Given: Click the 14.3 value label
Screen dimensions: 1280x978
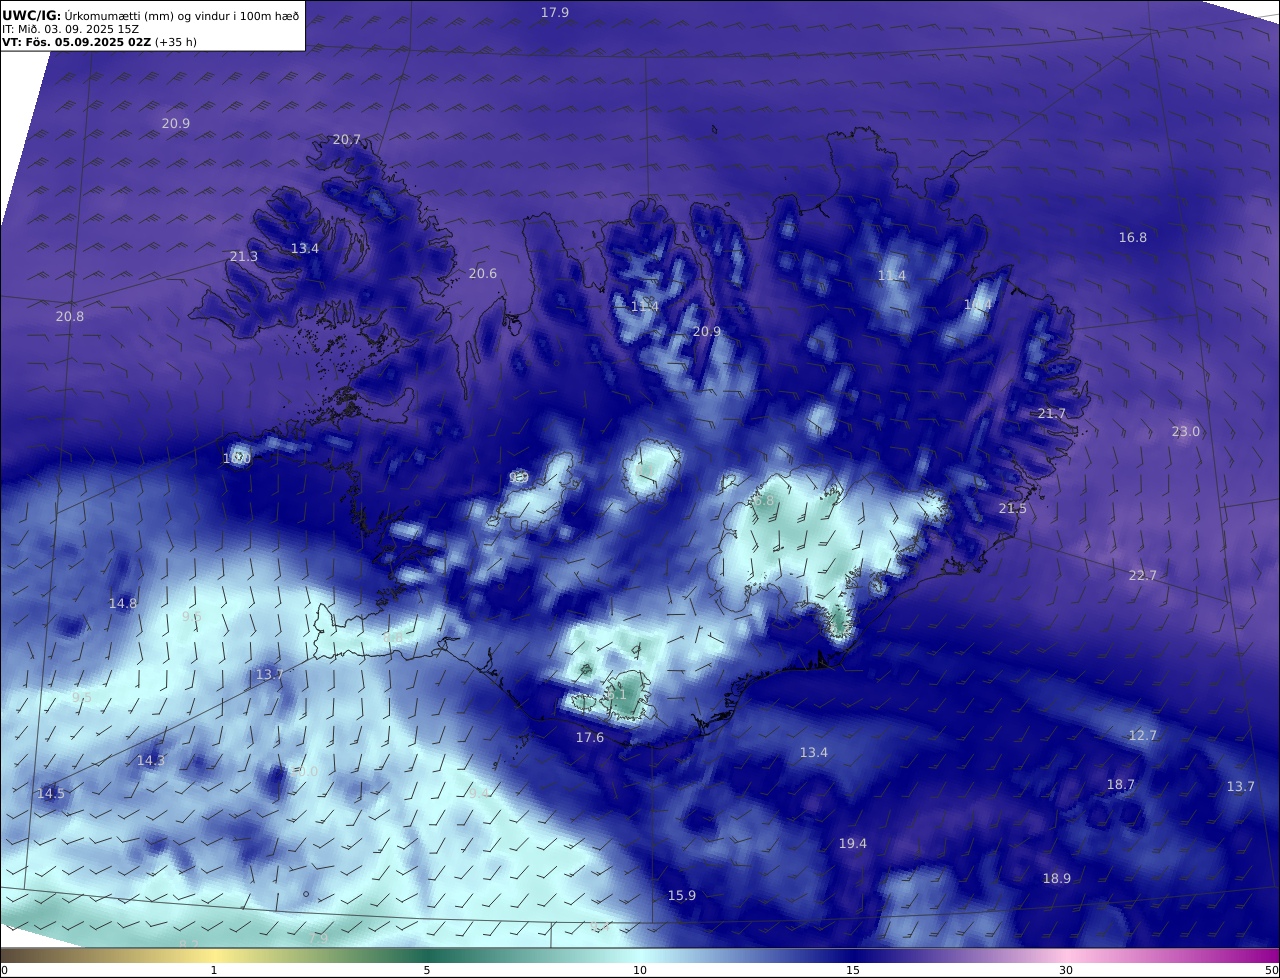Looking at the screenshot, I should pyautogui.click(x=151, y=761).
